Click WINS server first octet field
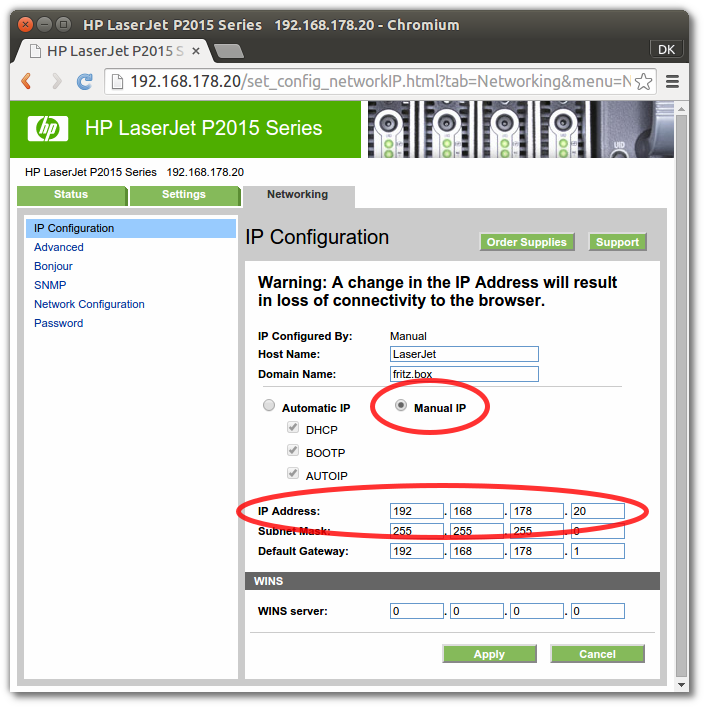The image size is (705, 708). (x=417, y=611)
